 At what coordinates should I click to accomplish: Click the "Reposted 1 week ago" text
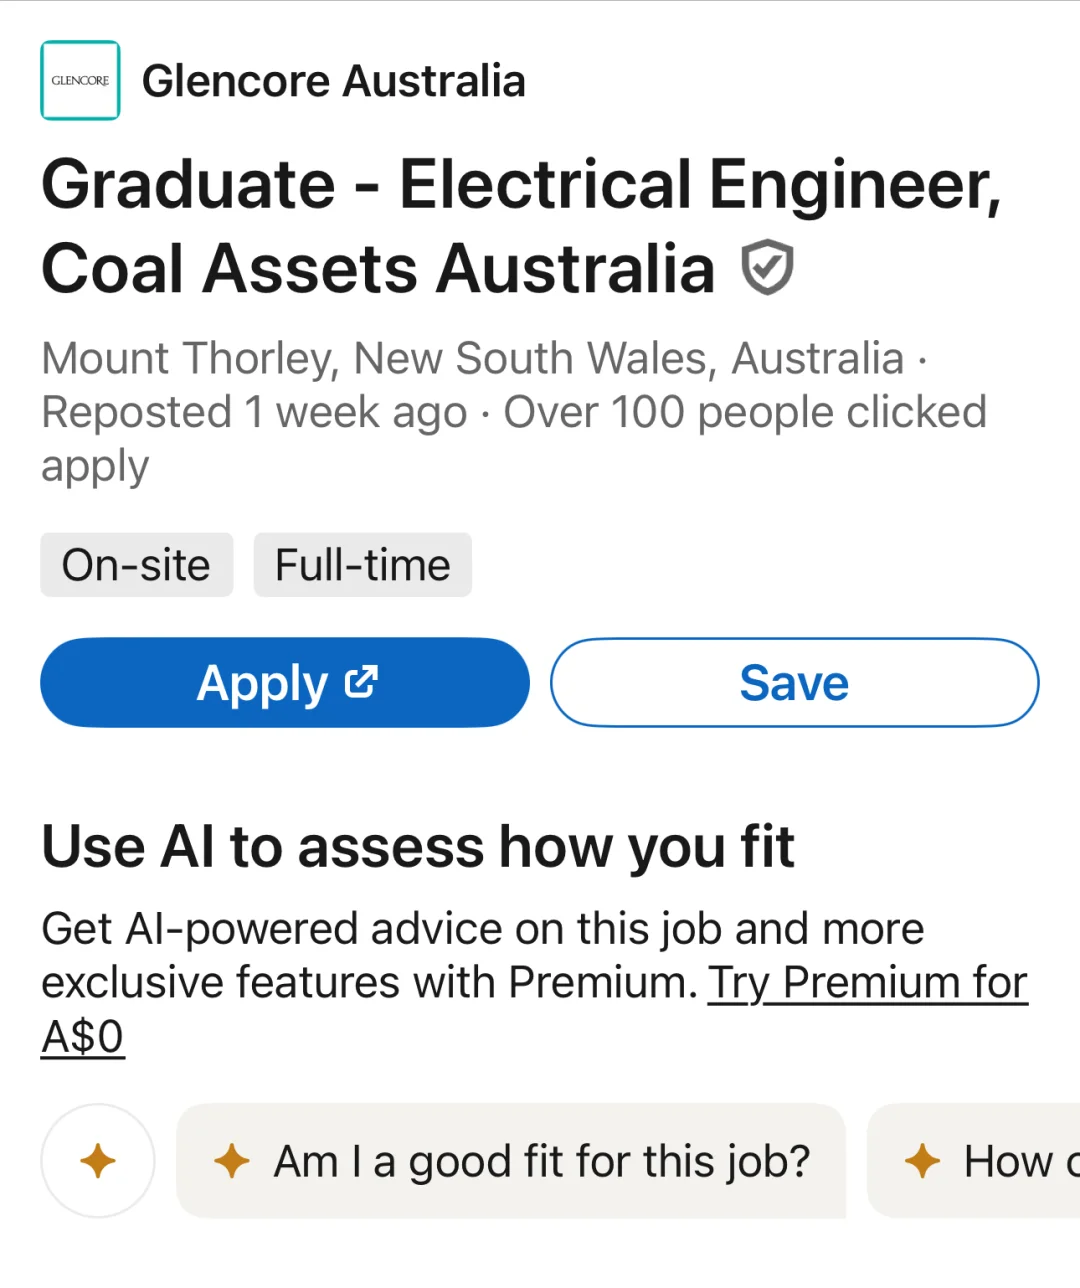tap(254, 412)
